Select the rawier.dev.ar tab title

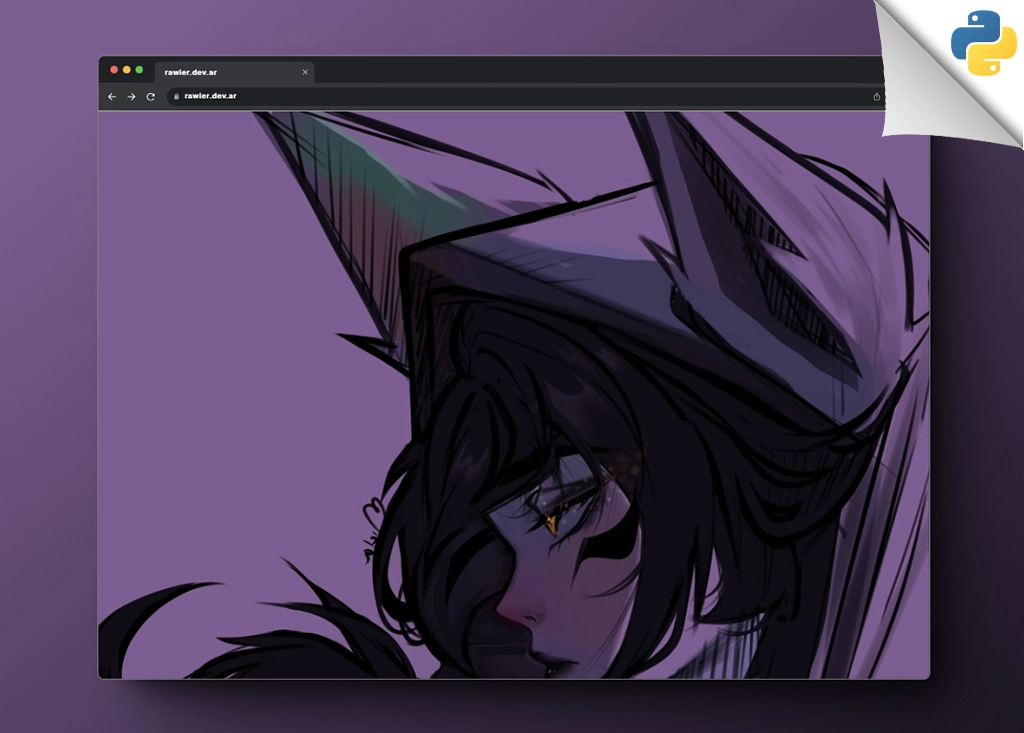click(191, 72)
